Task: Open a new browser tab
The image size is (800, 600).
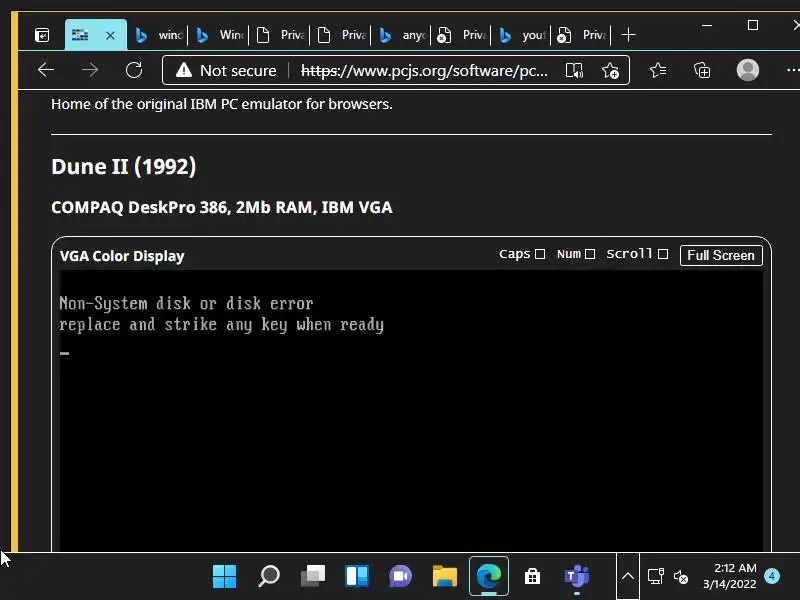Action: pos(629,35)
